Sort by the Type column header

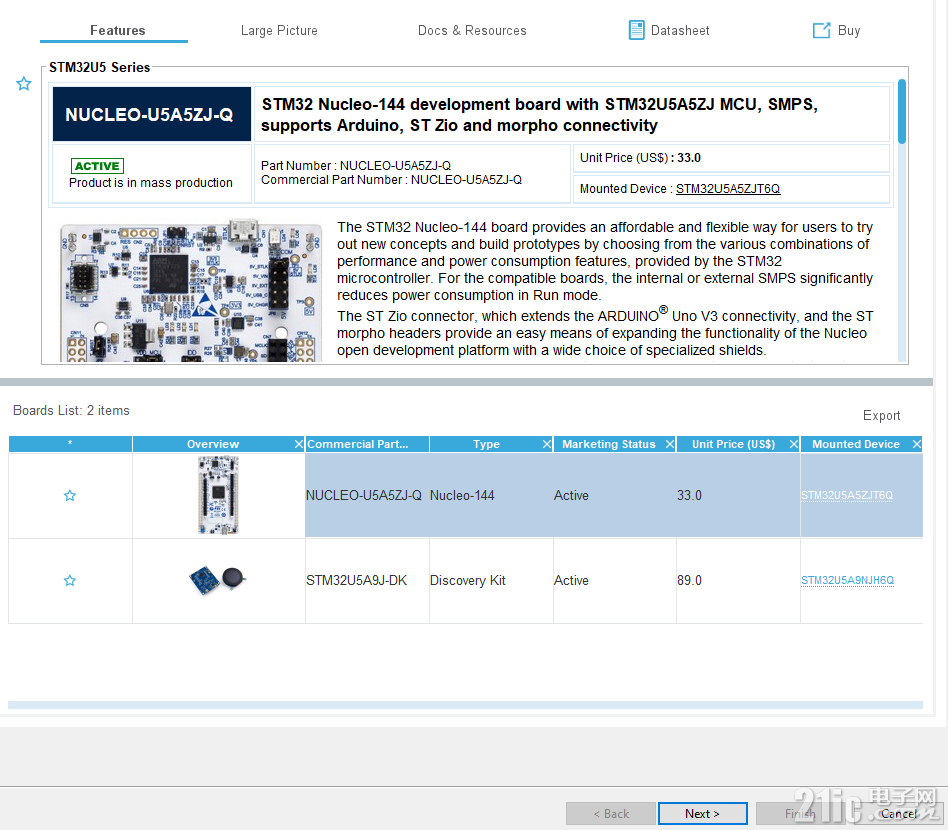coord(486,443)
